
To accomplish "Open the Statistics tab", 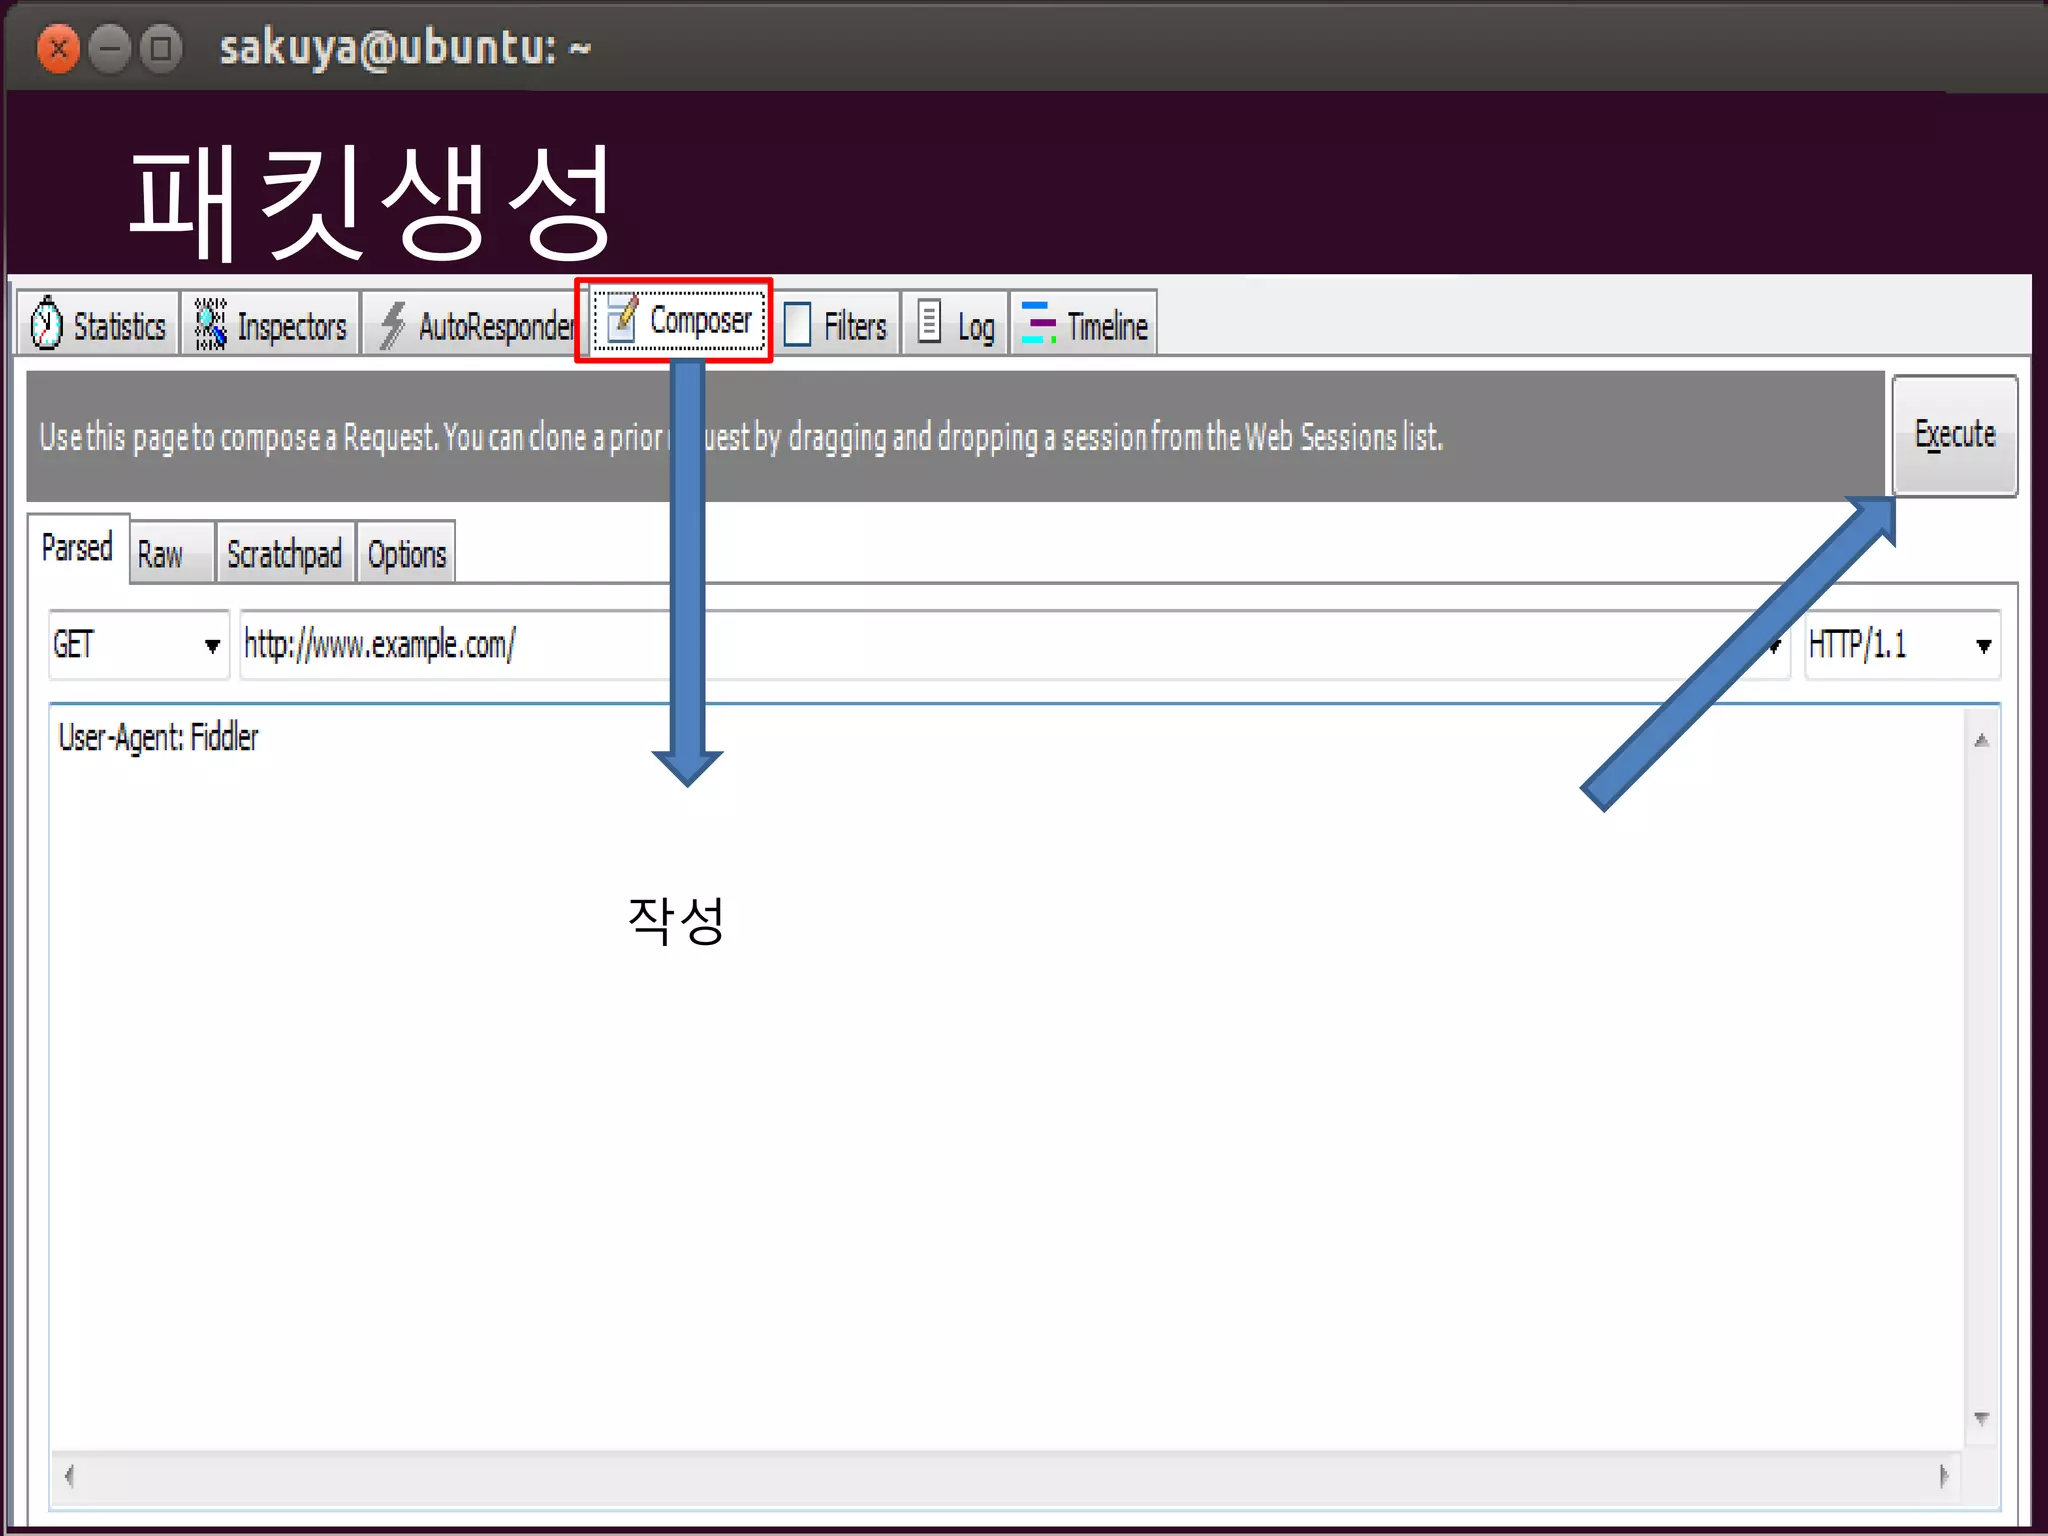I will point(98,323).
